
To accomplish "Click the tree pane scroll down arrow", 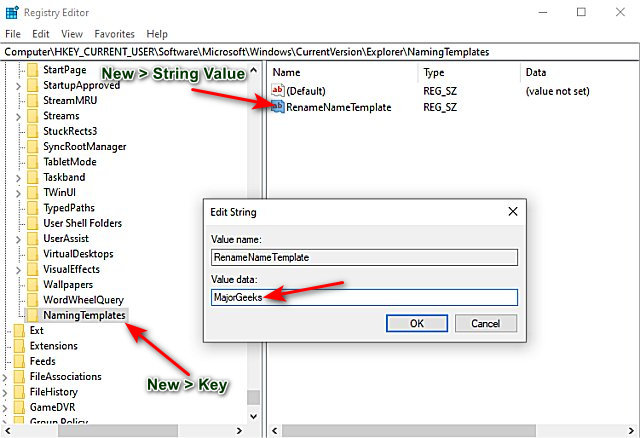I will (253, 417).
